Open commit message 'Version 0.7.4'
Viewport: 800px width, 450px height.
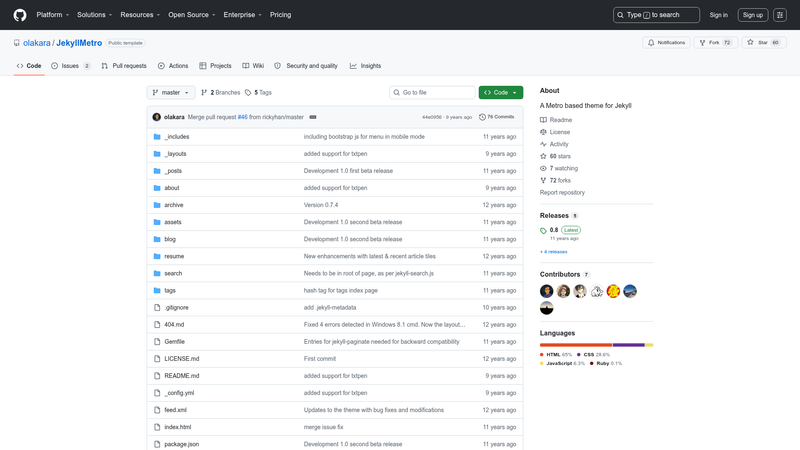click(x=321, y=205)
